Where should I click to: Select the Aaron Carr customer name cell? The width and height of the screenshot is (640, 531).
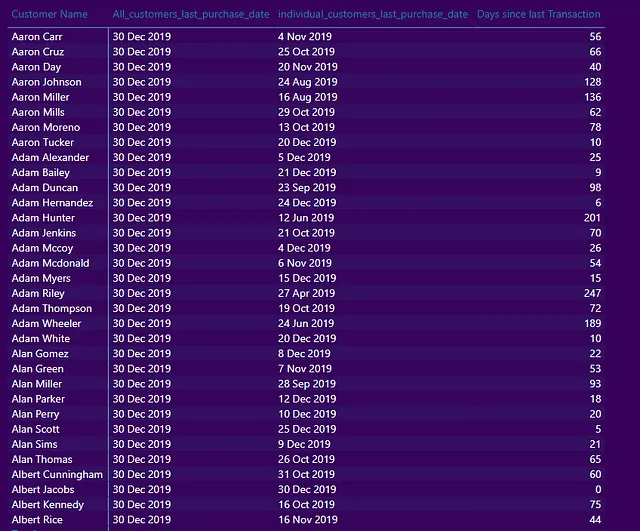tap(37, 37)
